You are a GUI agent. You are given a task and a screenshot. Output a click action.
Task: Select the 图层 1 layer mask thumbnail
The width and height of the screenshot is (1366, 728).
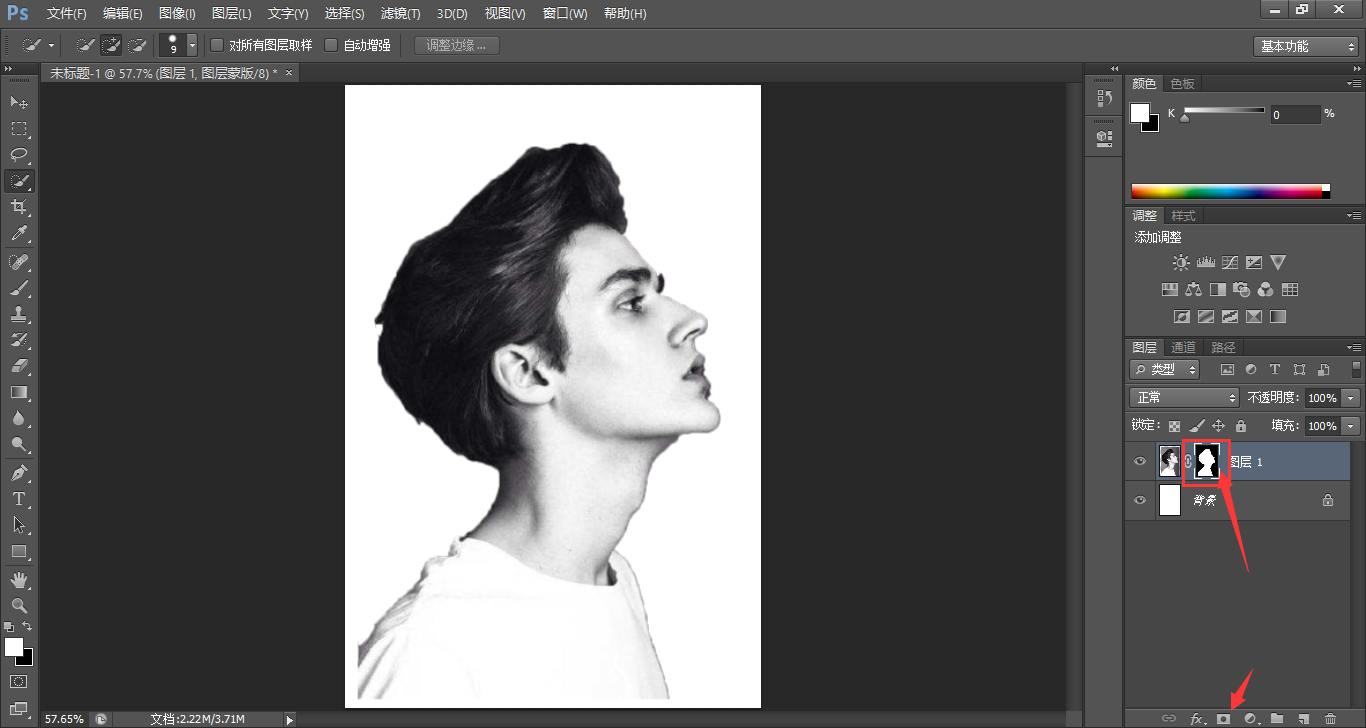[1208, 461]
